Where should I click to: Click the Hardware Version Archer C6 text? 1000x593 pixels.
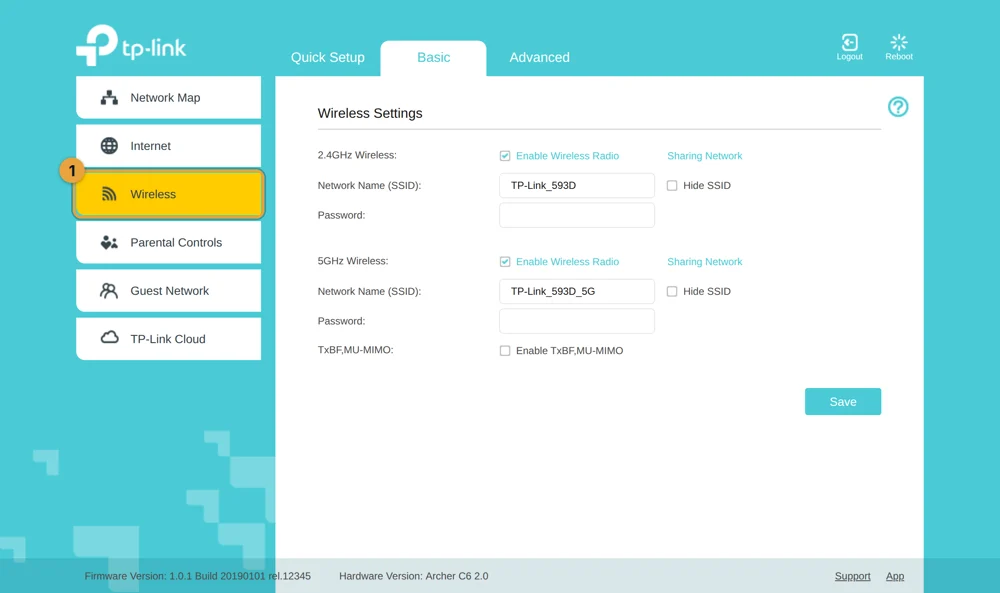click(414, 576)
